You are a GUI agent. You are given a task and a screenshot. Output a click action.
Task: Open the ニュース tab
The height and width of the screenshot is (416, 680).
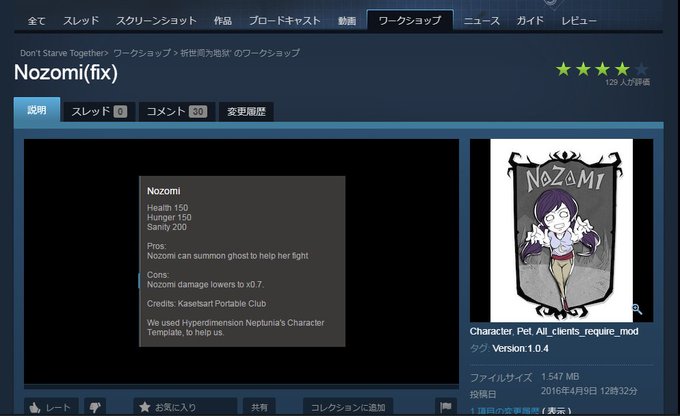481,21
